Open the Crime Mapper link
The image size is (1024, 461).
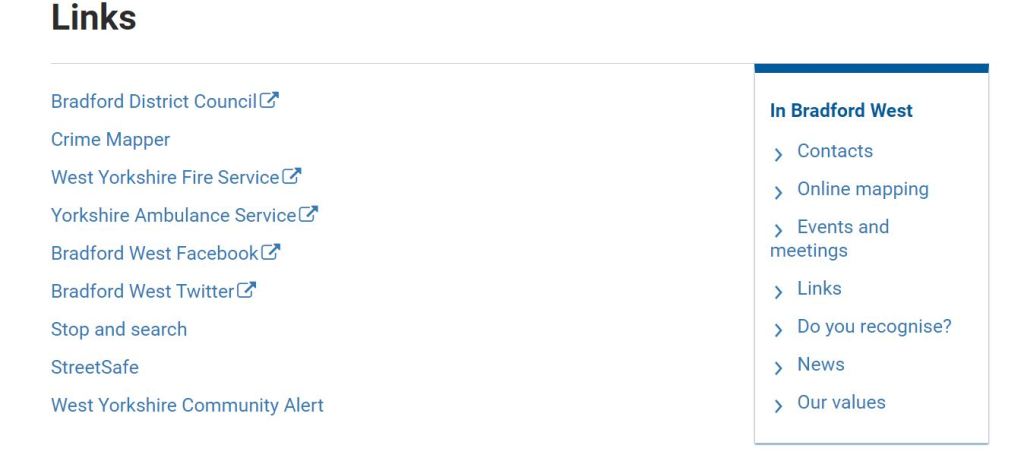point(110,139)
